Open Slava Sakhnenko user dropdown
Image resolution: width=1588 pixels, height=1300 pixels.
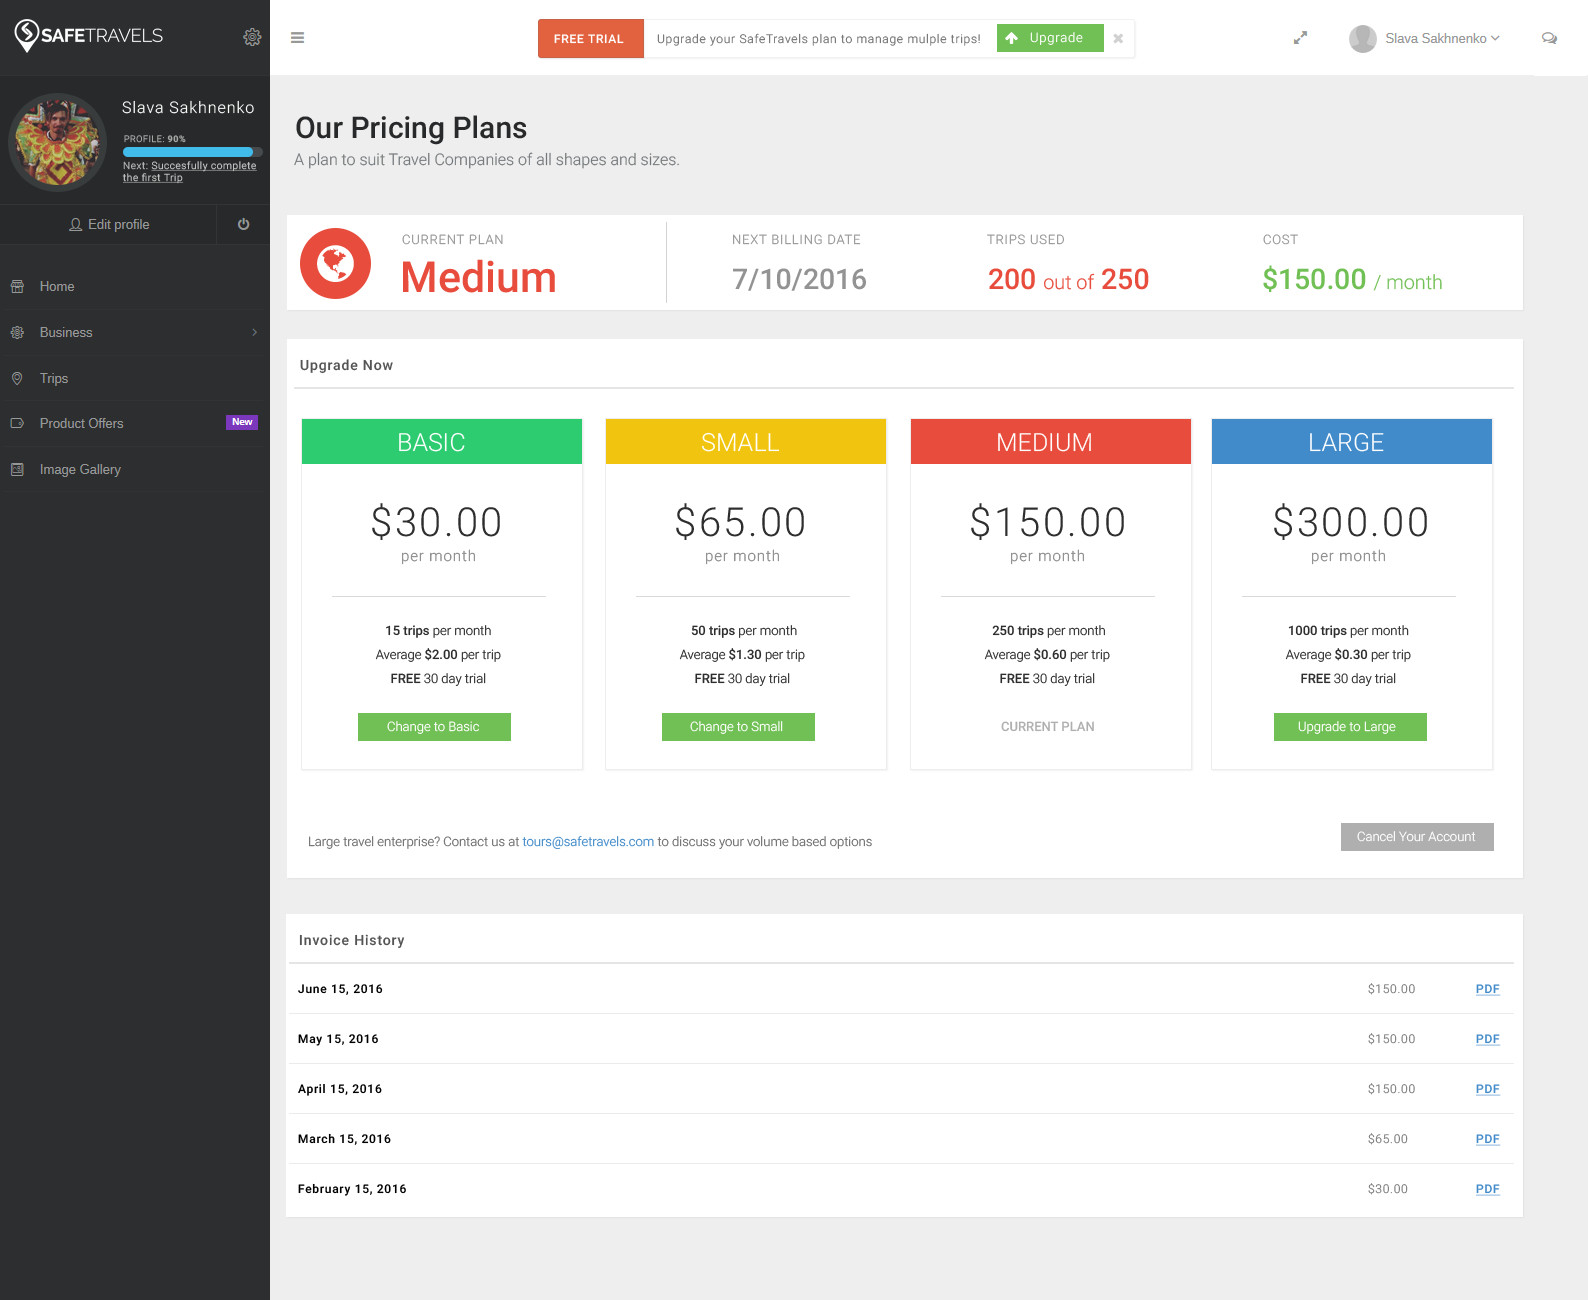(x=1425, y=38)
